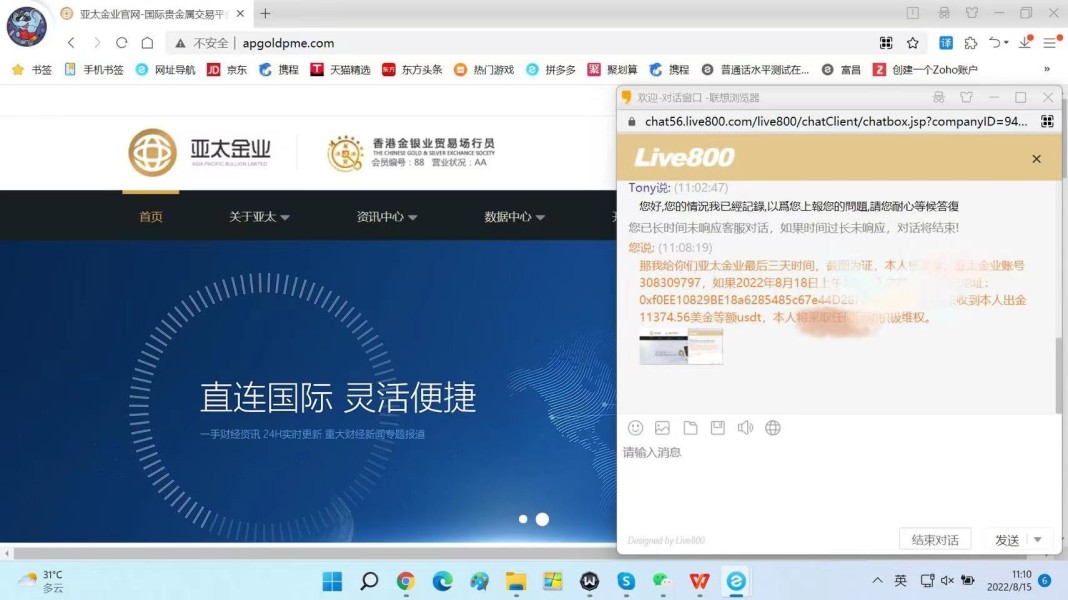Click the 亚太金业 logo

click(x=200, y=153)
